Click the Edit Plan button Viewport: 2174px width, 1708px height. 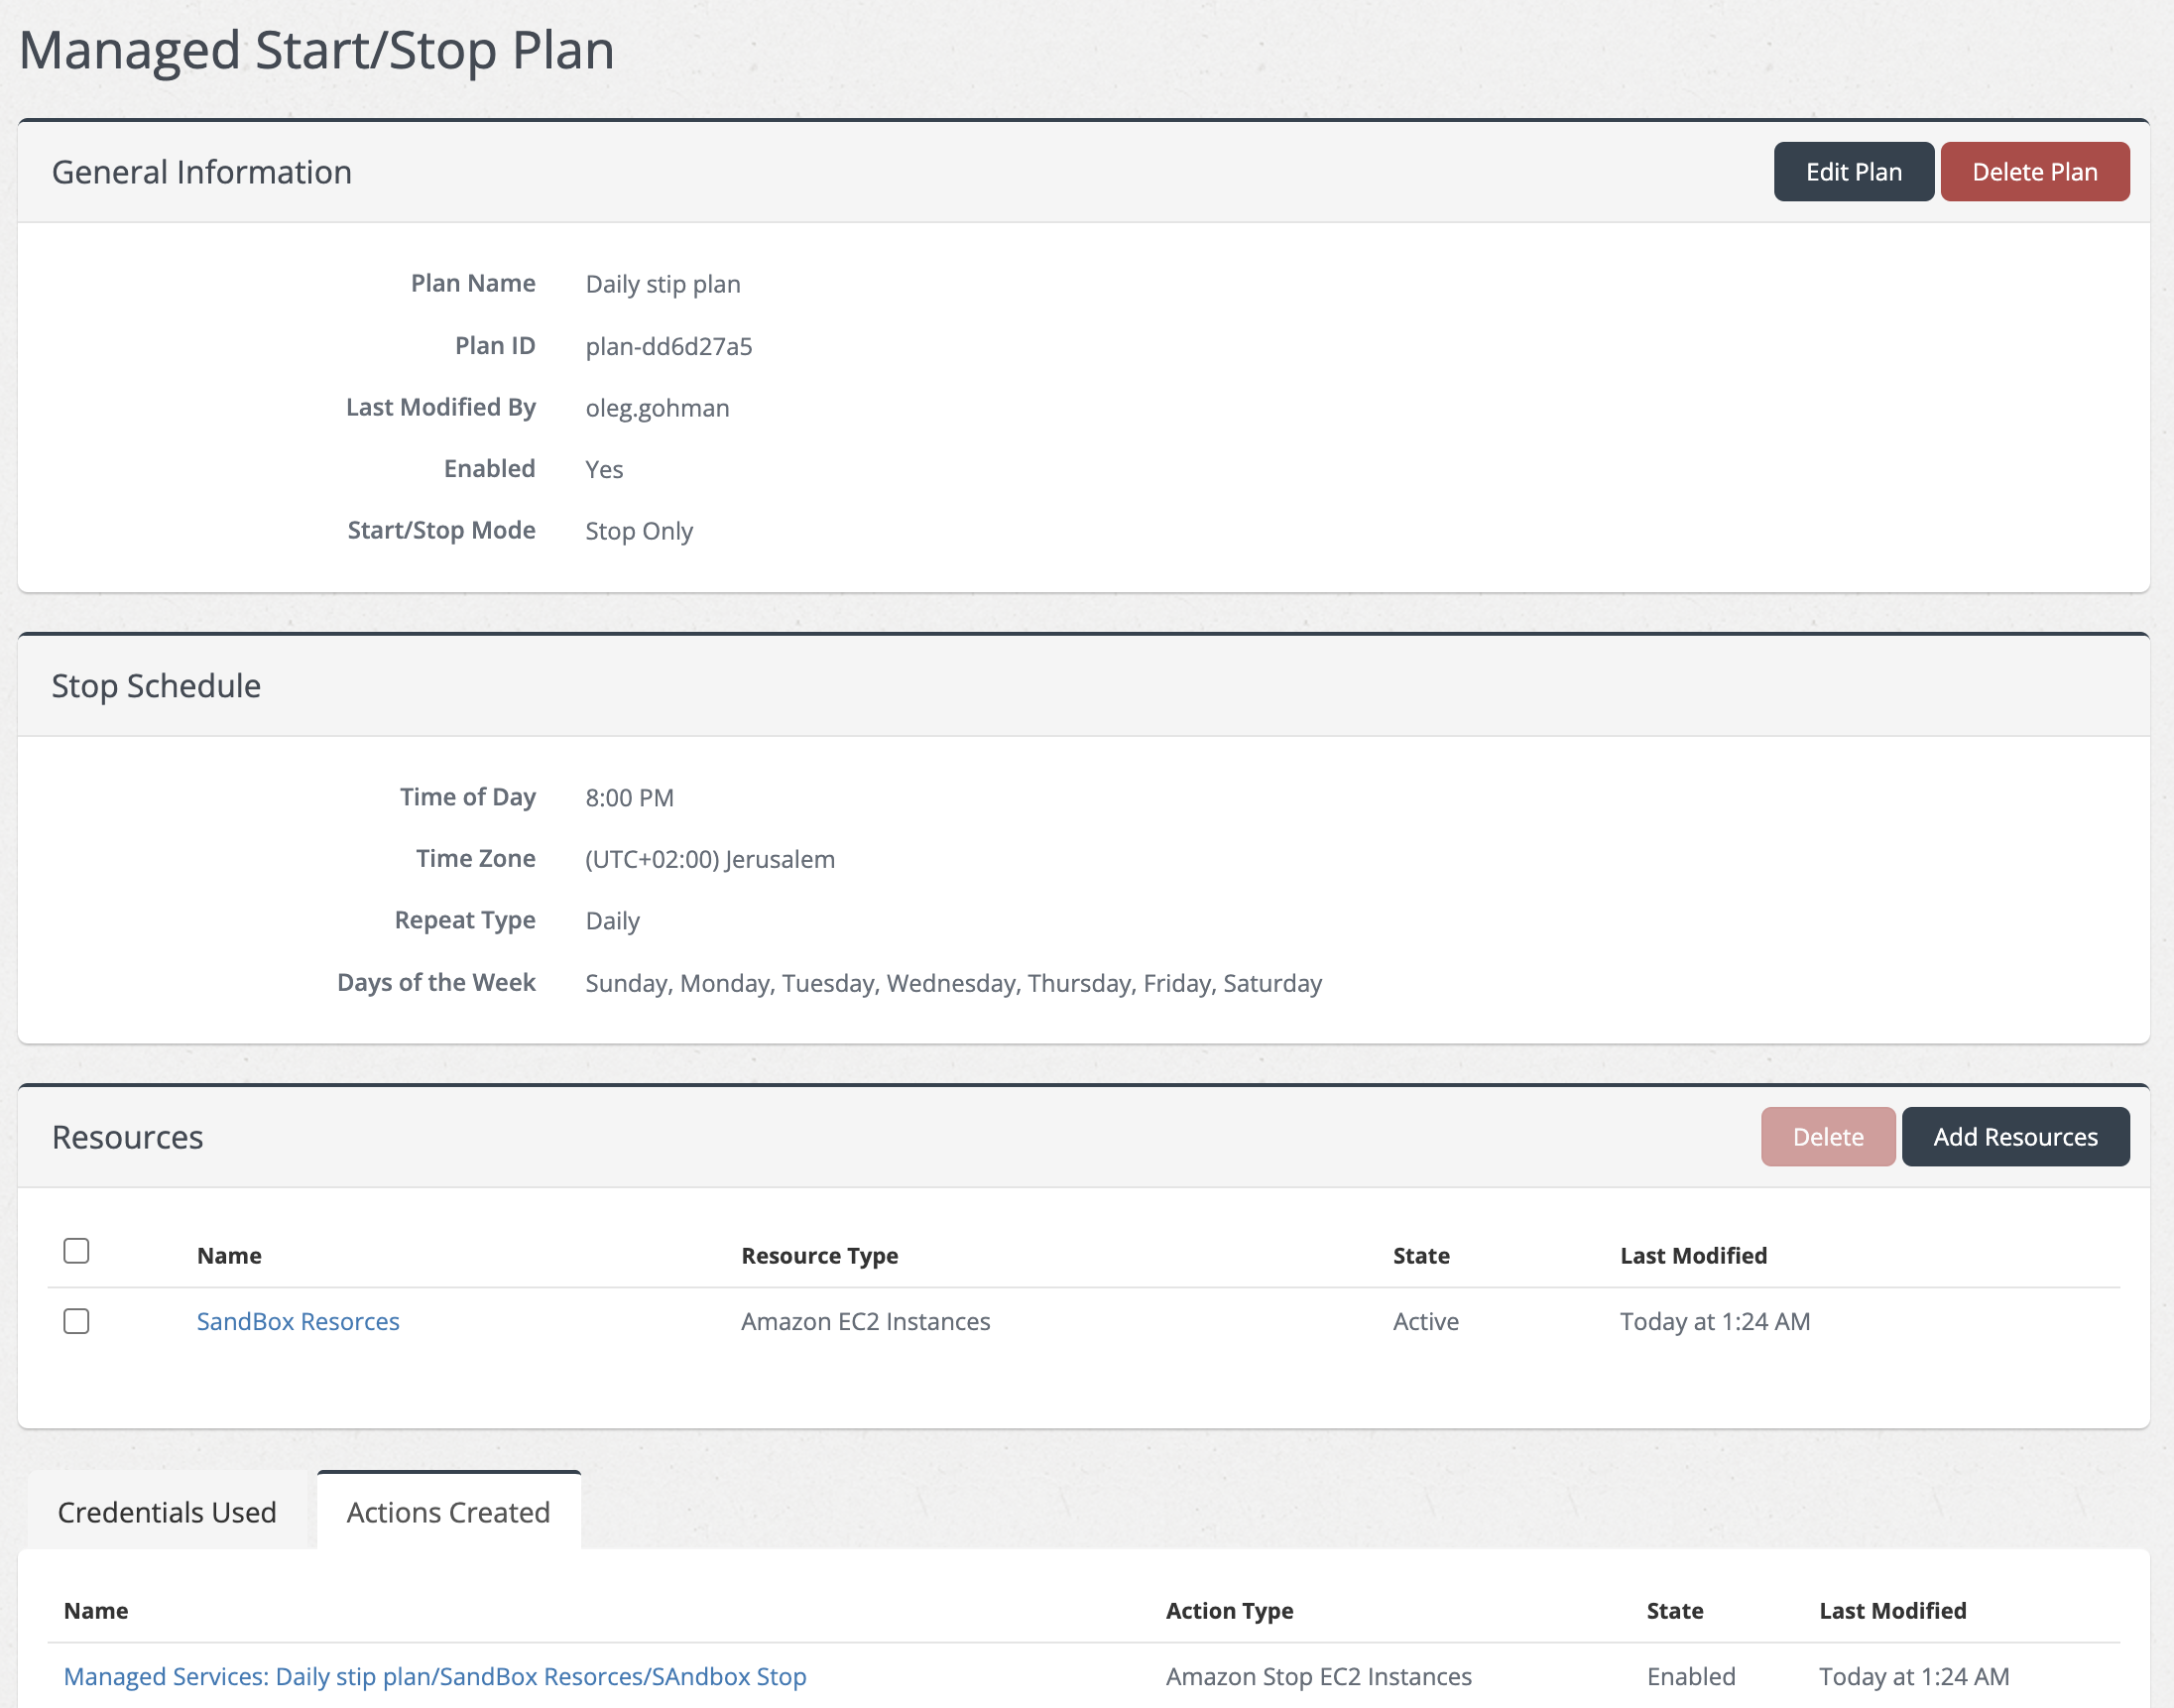point(1853,172)
